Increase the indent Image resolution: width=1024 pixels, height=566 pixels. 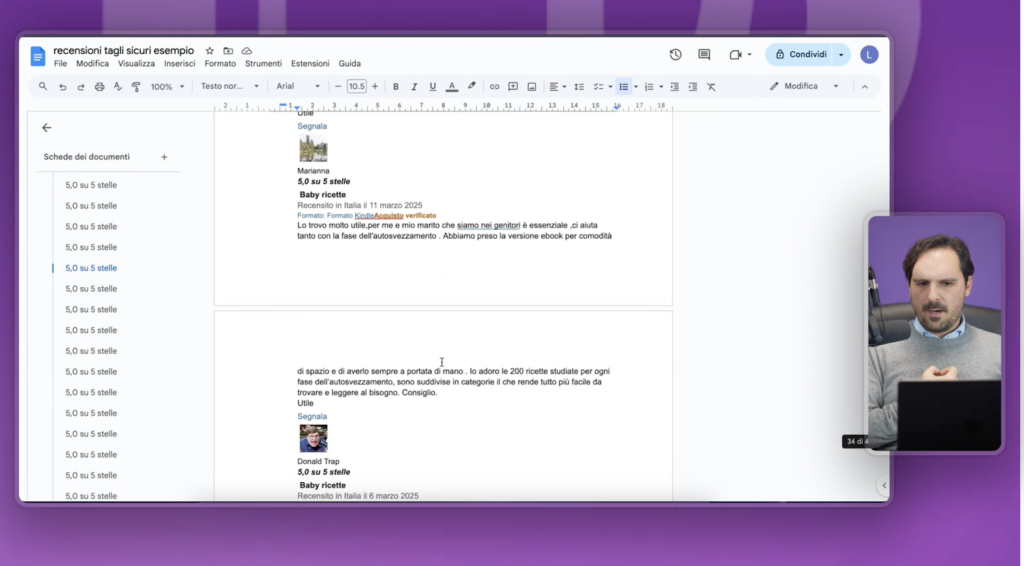tap(693, 87)
